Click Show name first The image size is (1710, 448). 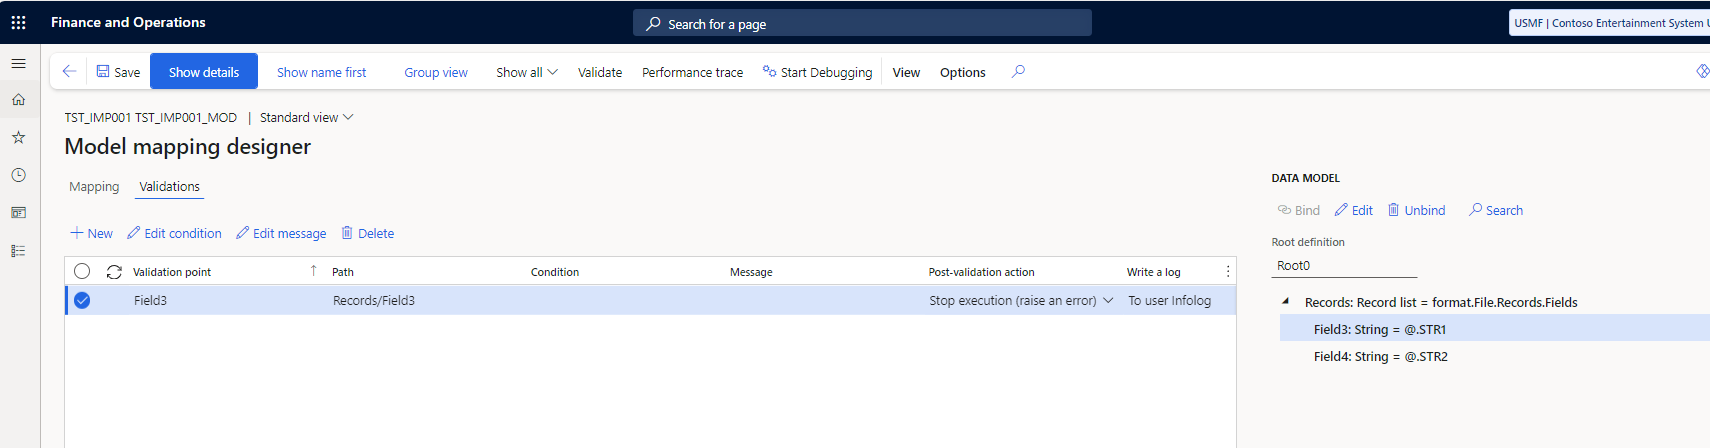click(321, 72)
